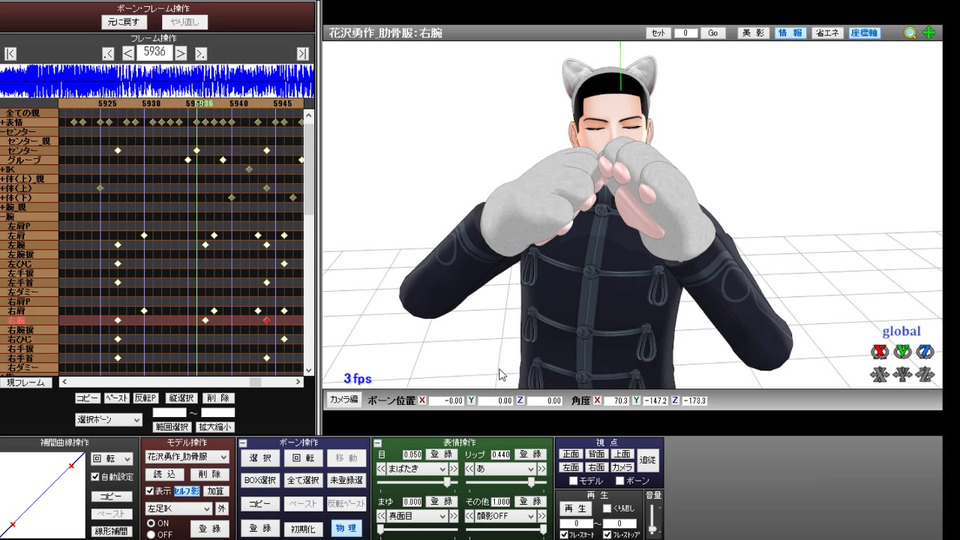960x540 pixels.
Task: Click the 物理 physics button
Action: pyautogui.click(x=347, y=528)
